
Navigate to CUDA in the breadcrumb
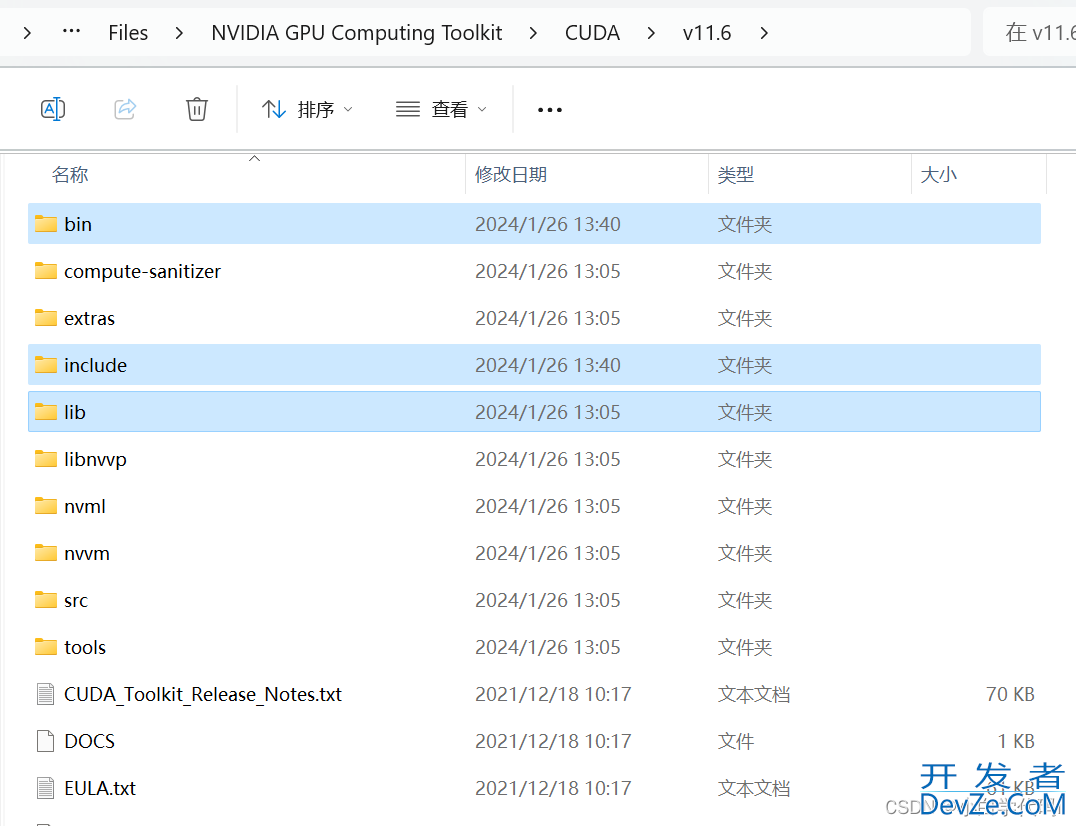[592, 33]
